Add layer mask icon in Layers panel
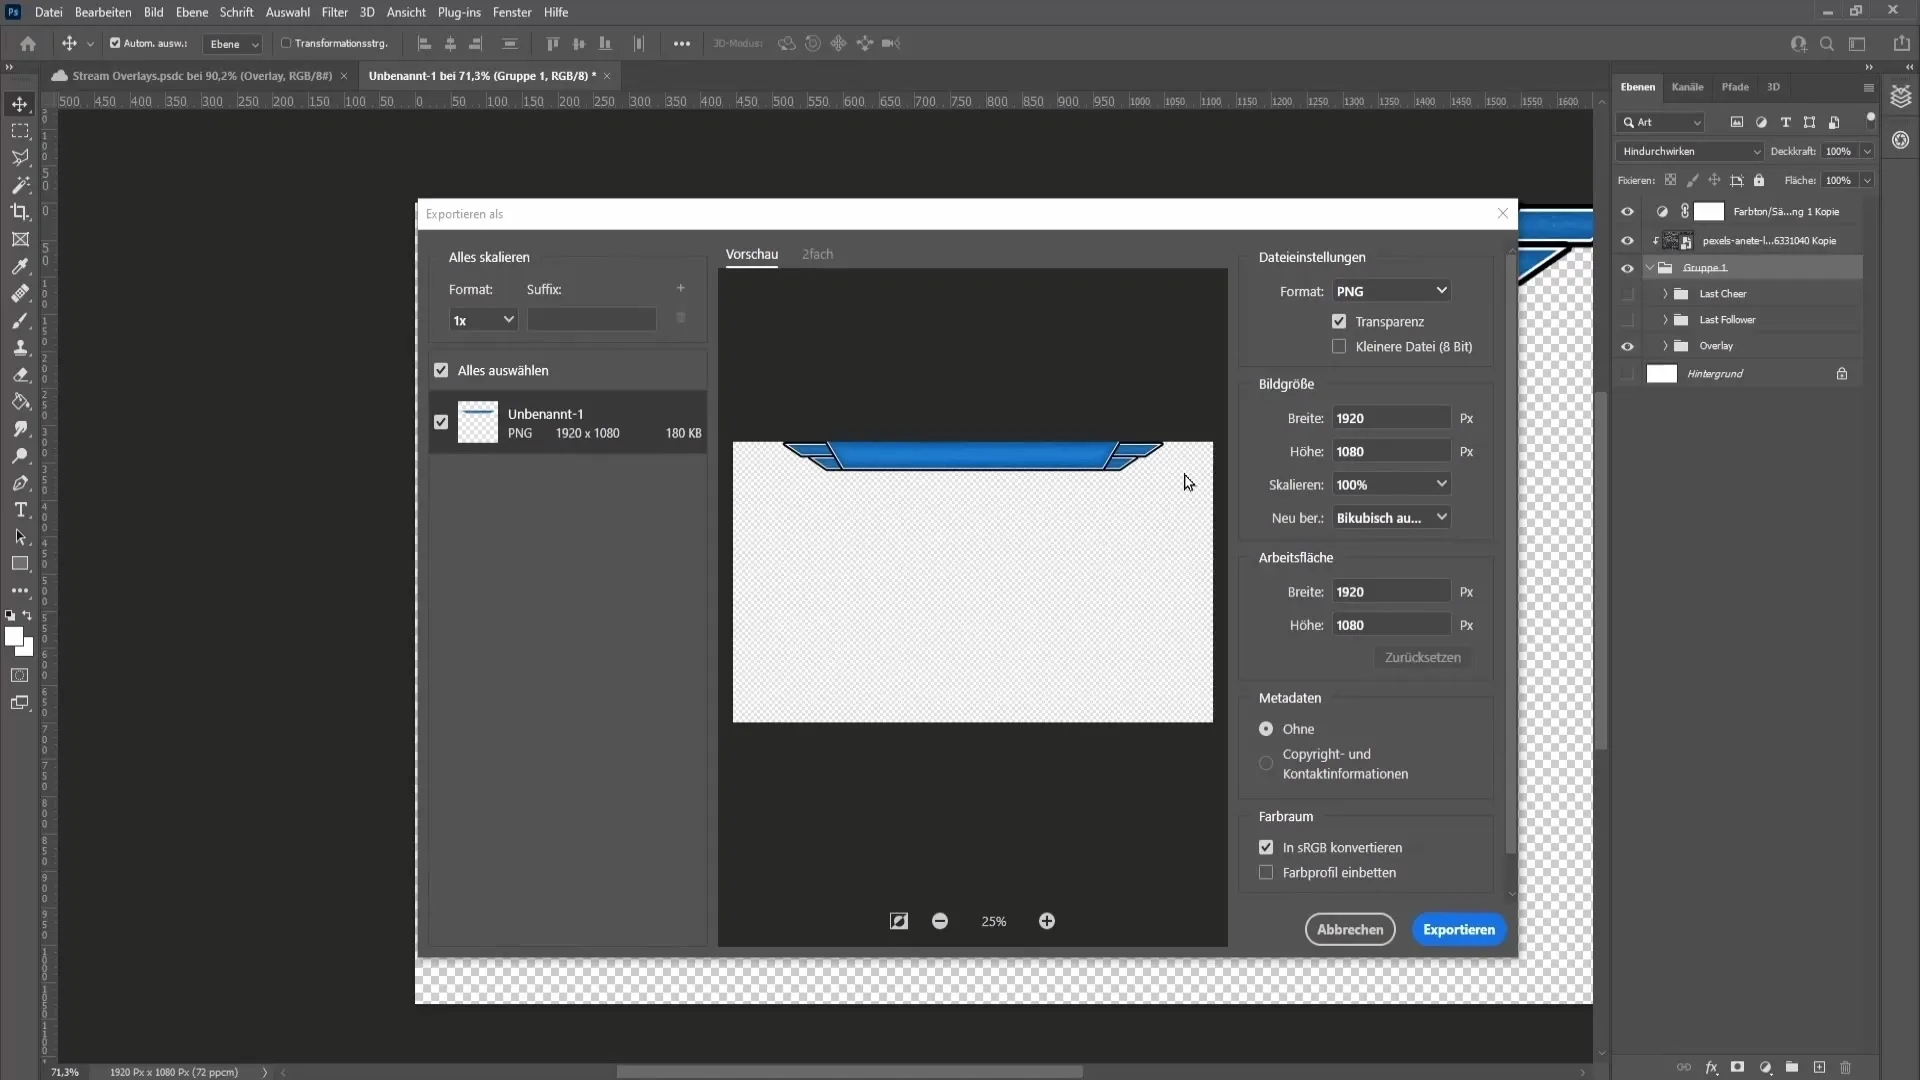1920x1080 pixels. click(x=1738, y=1067)
